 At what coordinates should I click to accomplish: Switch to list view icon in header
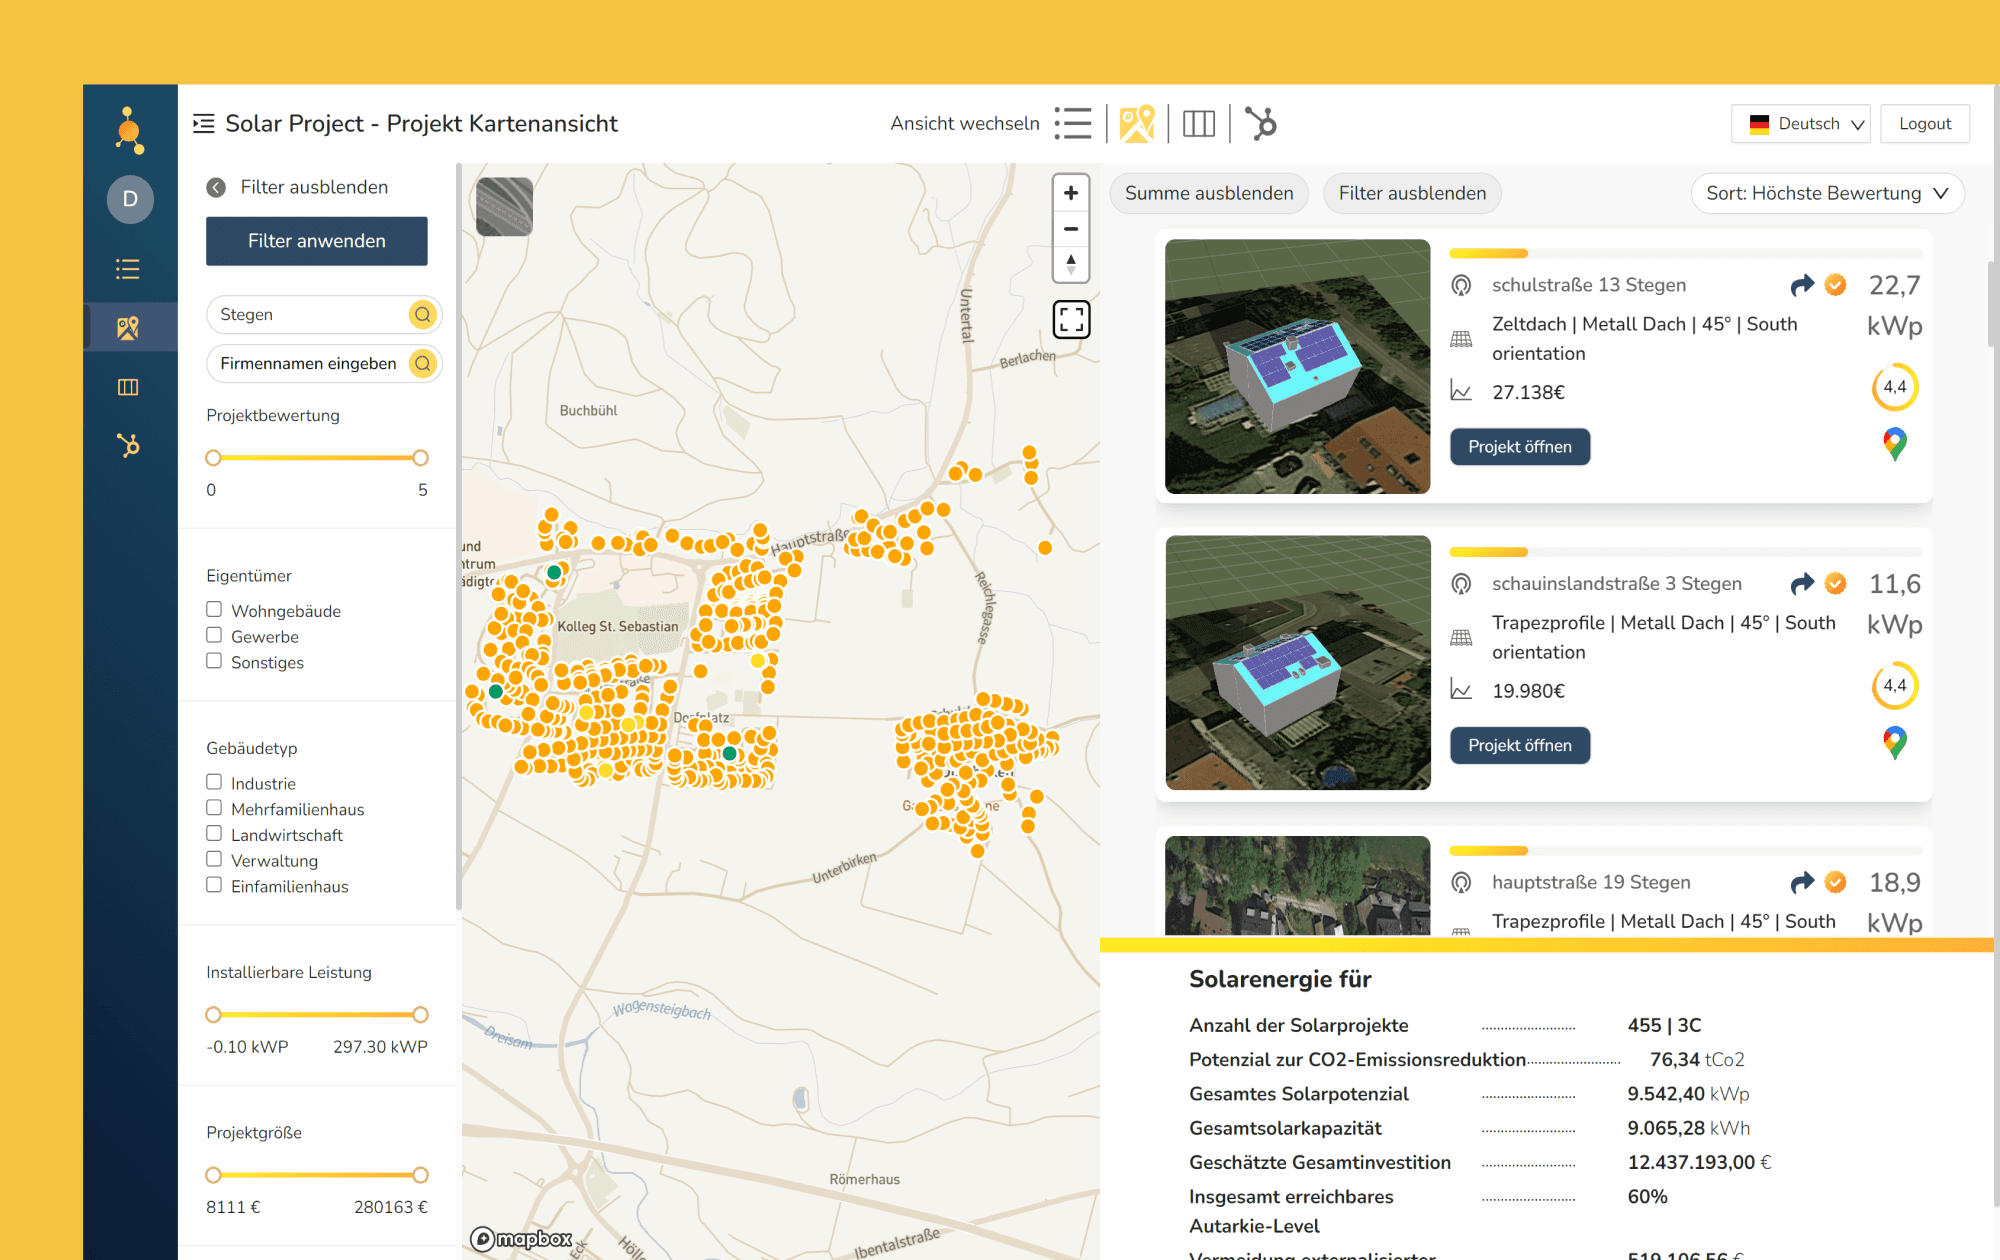pyautogui.click(x=1073, y=124)
